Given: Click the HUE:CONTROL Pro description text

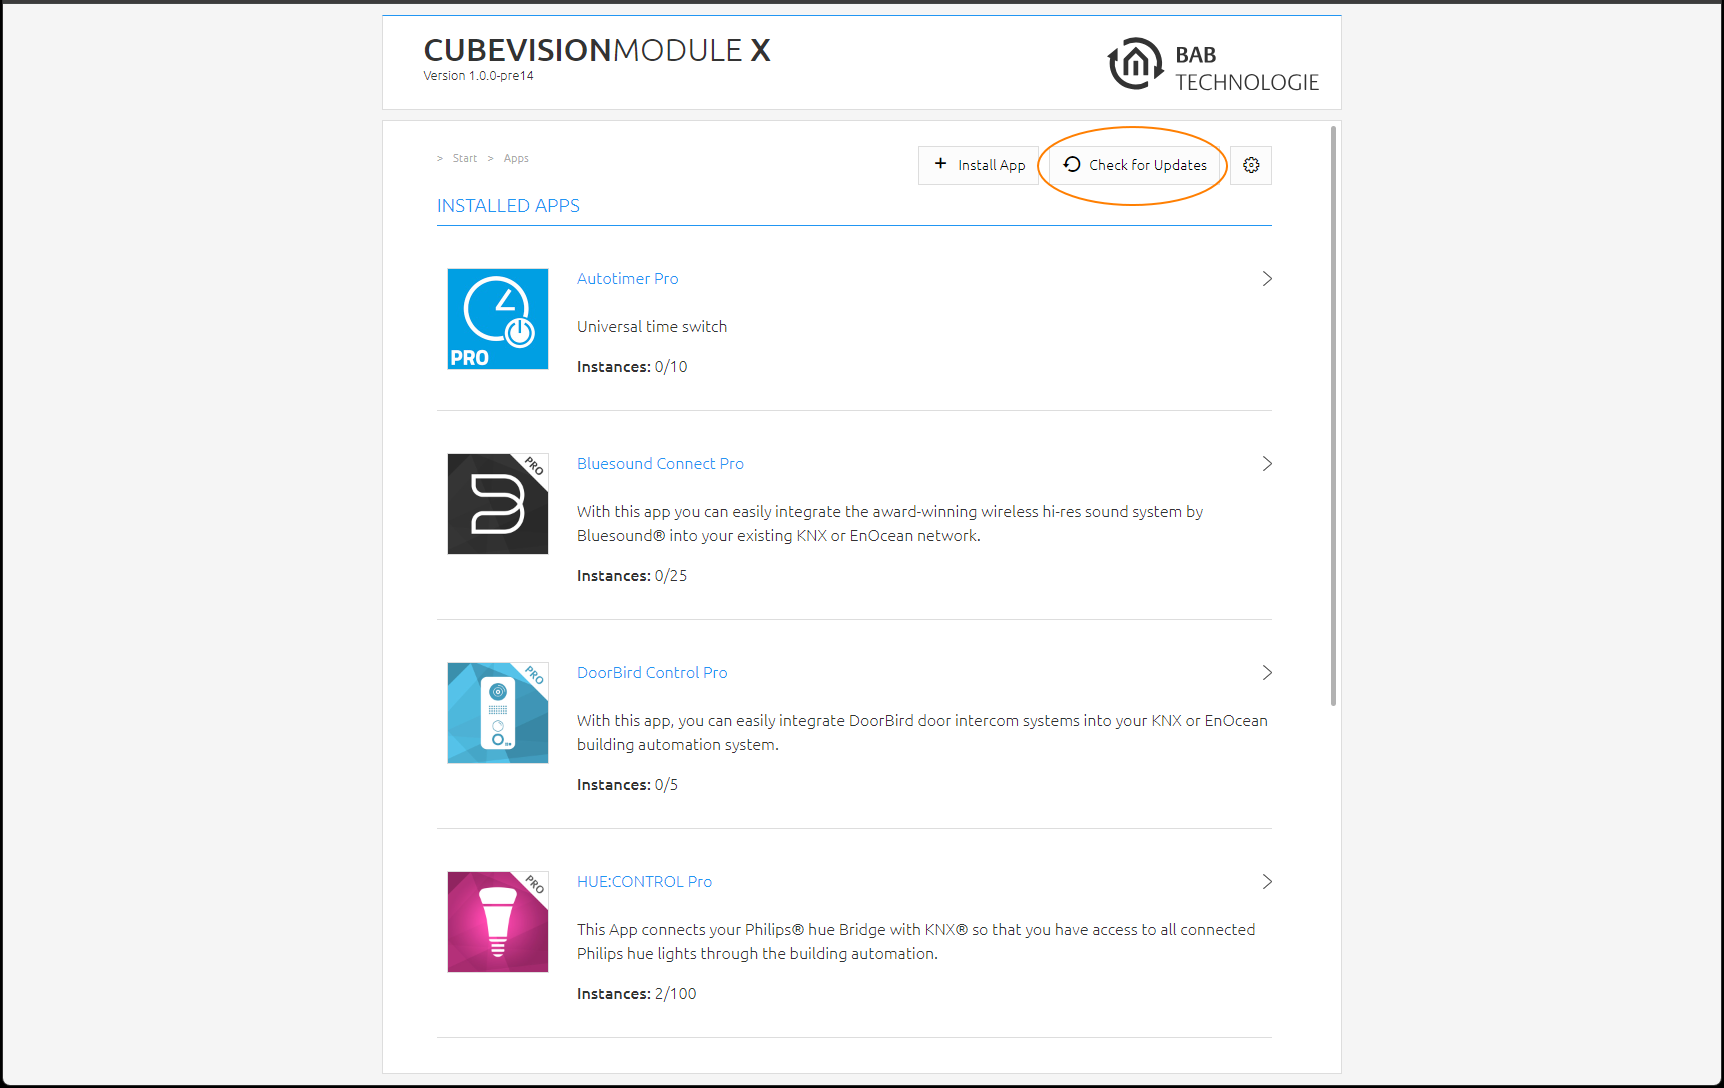Looking at the screenshot, I should click(x=916, y=942).
